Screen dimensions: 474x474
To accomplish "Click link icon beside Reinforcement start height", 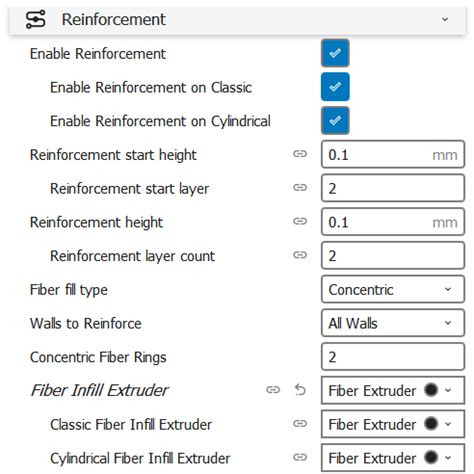I will click(x=300, y=154).
